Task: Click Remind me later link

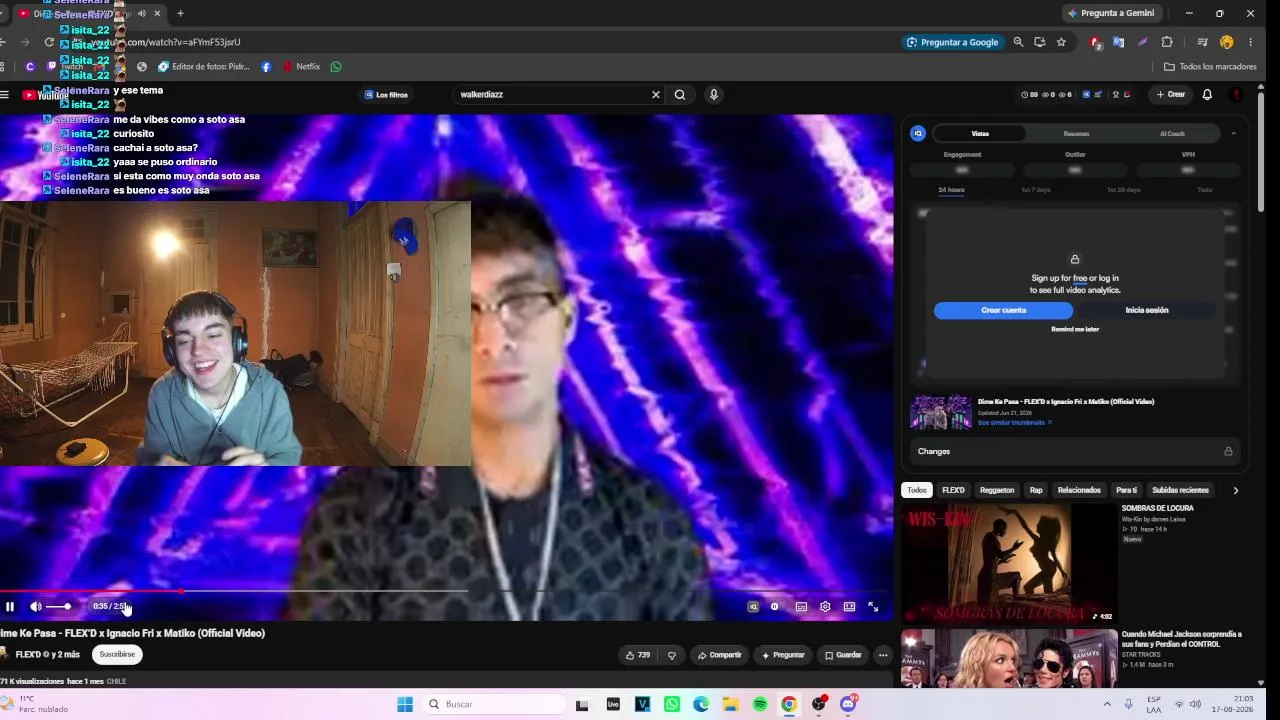Action: coord(1075,329)
